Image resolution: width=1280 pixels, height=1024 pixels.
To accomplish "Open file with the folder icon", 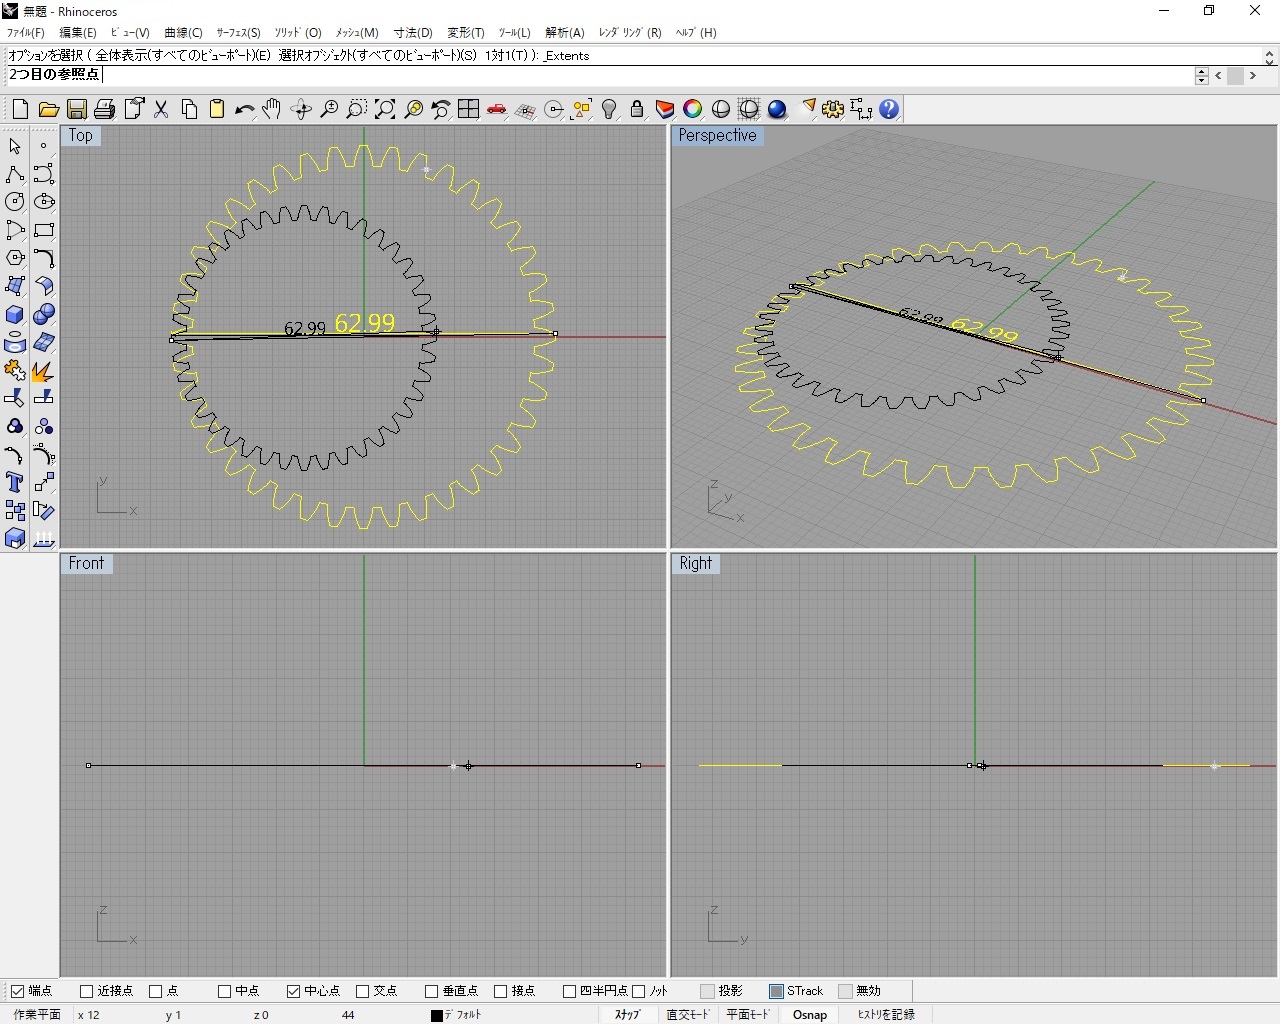I will 48,109.
